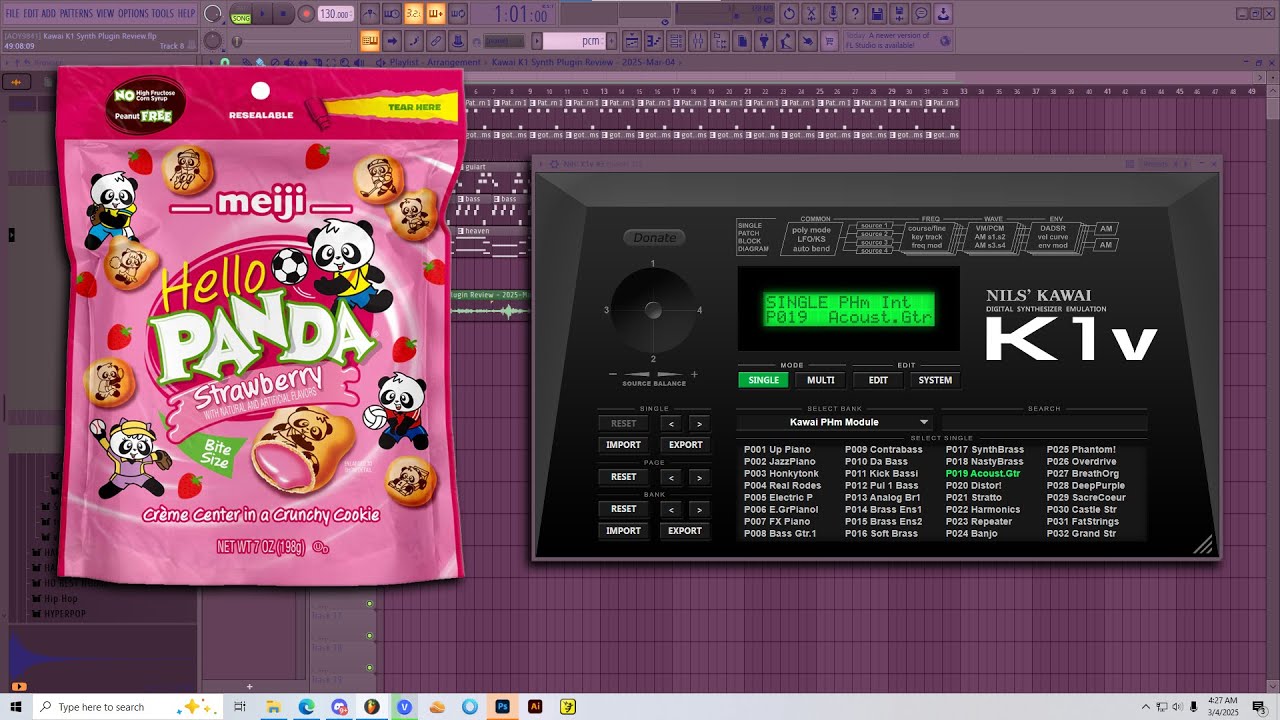The width and height of the screenshot is (1280, 720).
Task: Click previous arrow in the SINGLE section
Action: pyautogui.click(x=671, y=424)
